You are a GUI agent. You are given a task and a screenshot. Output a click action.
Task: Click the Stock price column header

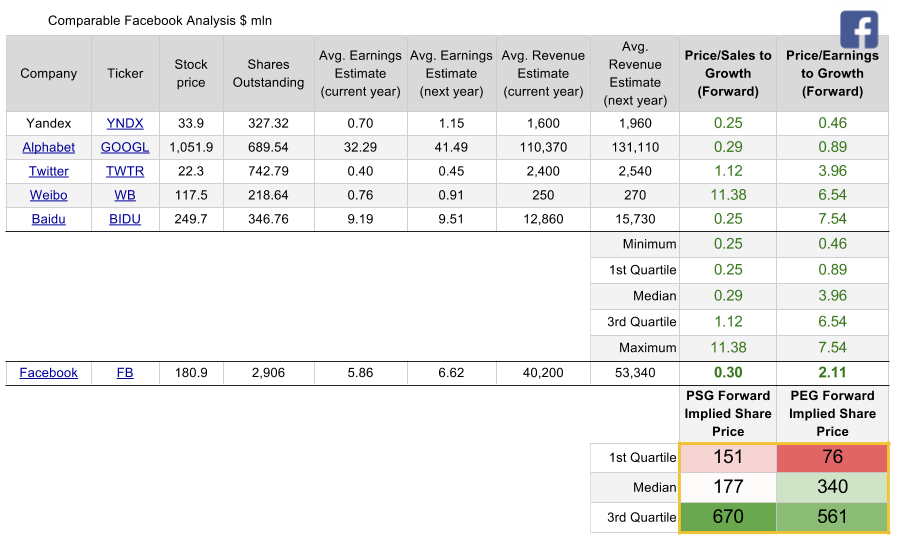pyautogui.click(x=191, y=73)
